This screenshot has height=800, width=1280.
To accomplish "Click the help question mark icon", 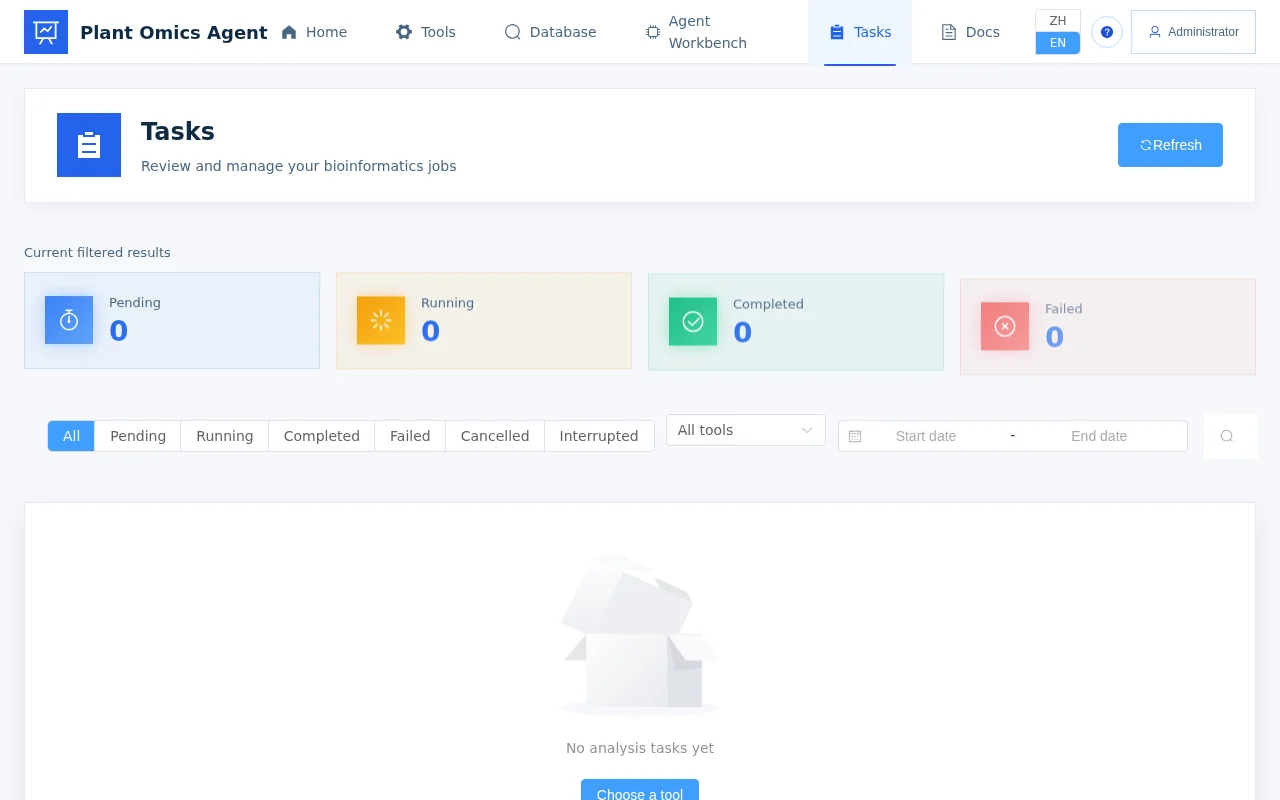I will [x=1107, y=32].
